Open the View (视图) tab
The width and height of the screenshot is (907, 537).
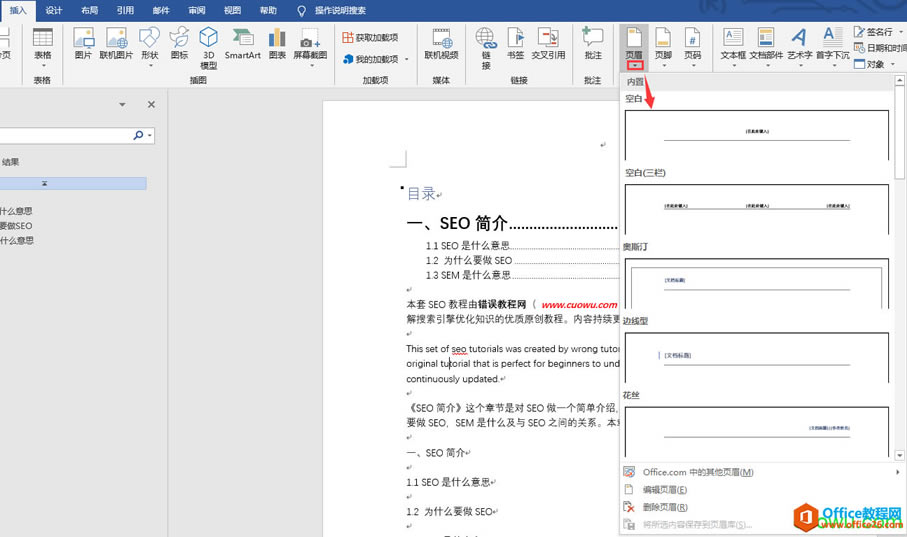[x=233, y=10]
